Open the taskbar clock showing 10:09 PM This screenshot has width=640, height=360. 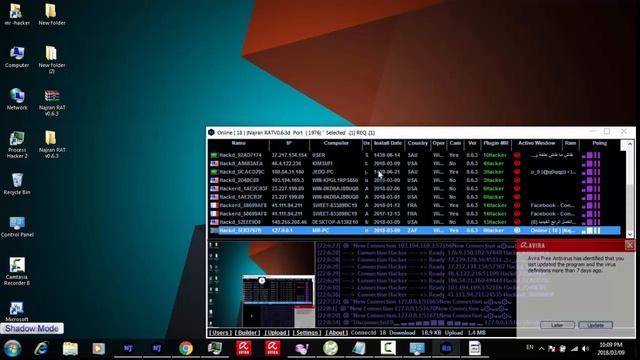[611, 349]
